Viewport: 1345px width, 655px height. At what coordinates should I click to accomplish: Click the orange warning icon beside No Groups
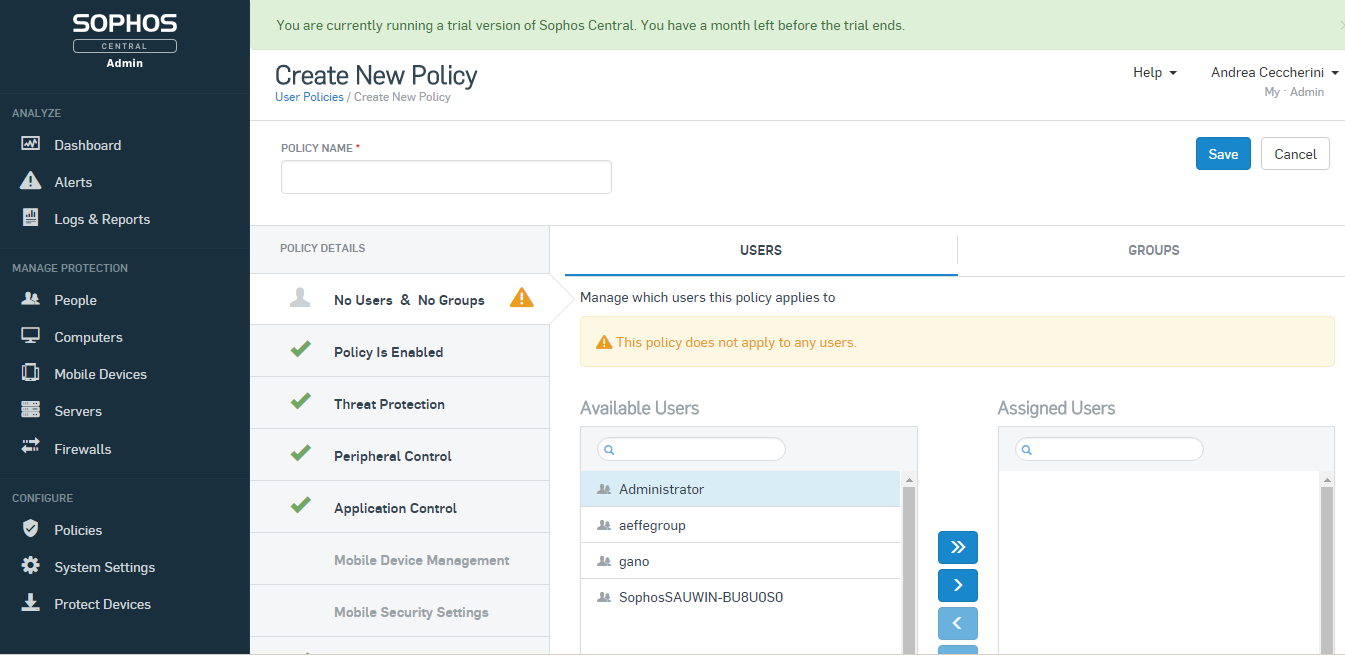coord(521,298)
